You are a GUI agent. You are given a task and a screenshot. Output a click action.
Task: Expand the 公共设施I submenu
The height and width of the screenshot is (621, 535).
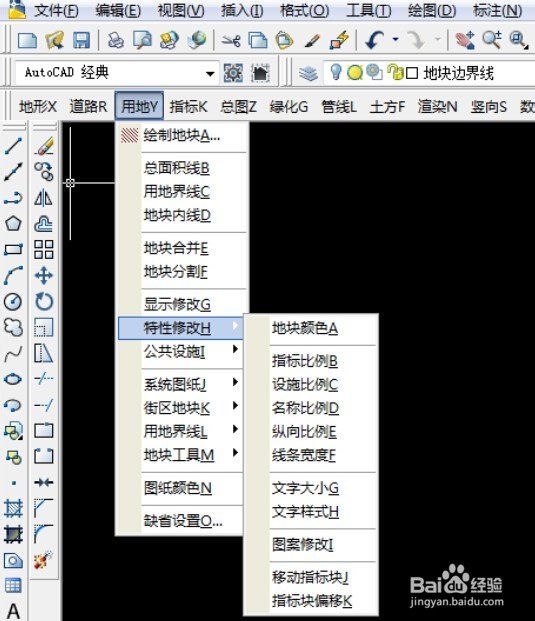tap(180, 351)
